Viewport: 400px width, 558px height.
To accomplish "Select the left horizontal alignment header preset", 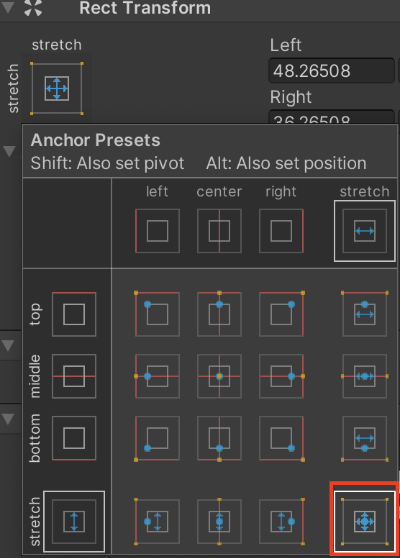I will pos(157,231).
